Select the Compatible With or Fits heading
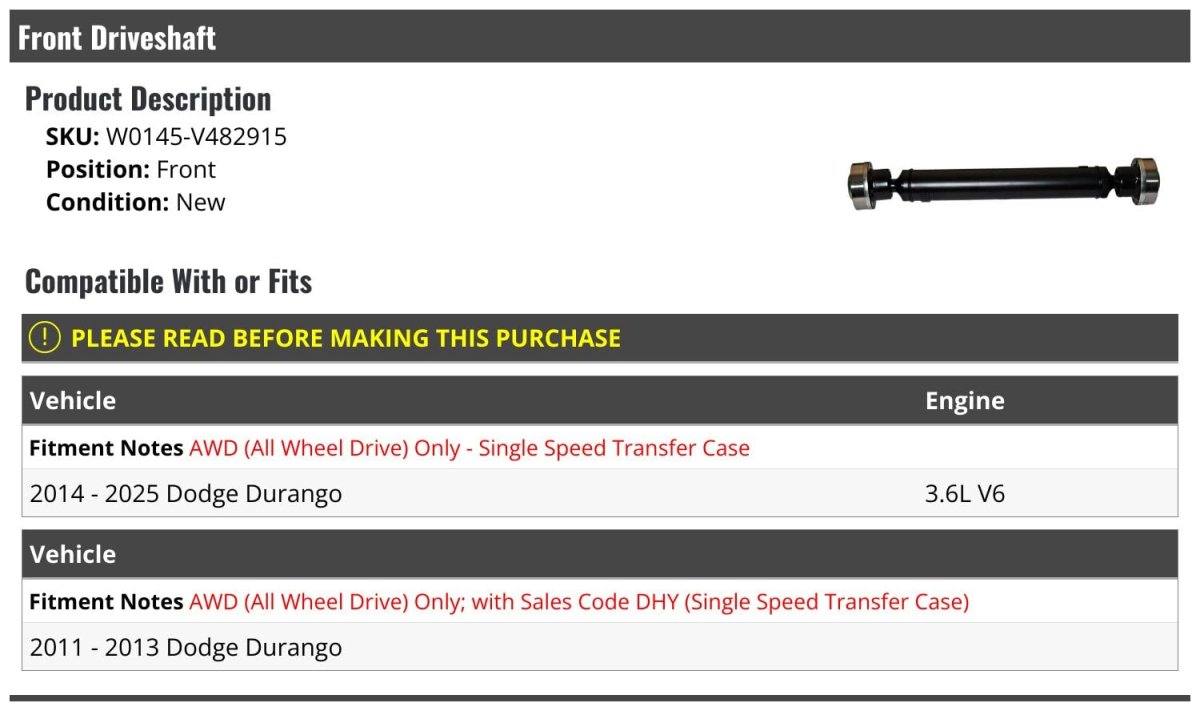Image resolution: width=1200 pixels, height=711 pixels. point(168,282)
